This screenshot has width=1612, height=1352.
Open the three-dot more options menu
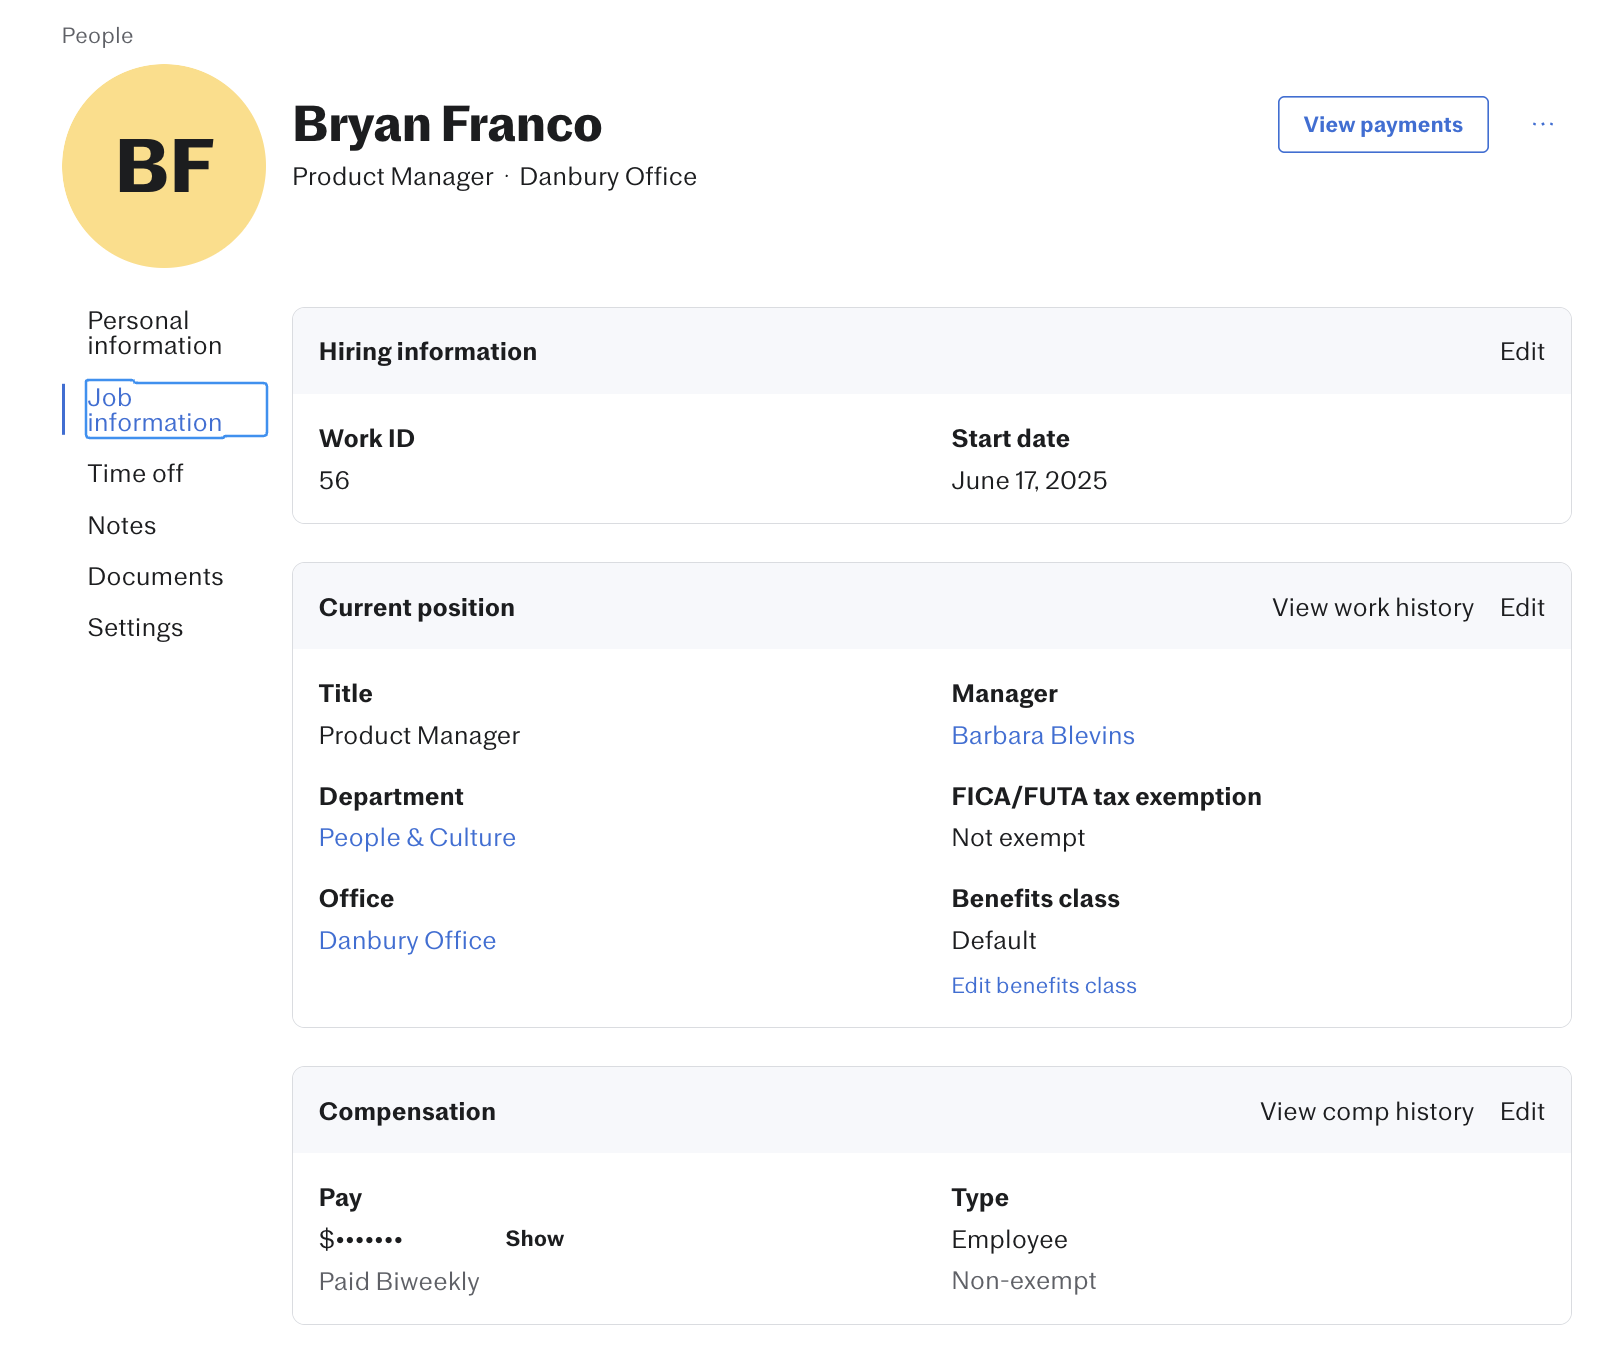(1542, 124)
